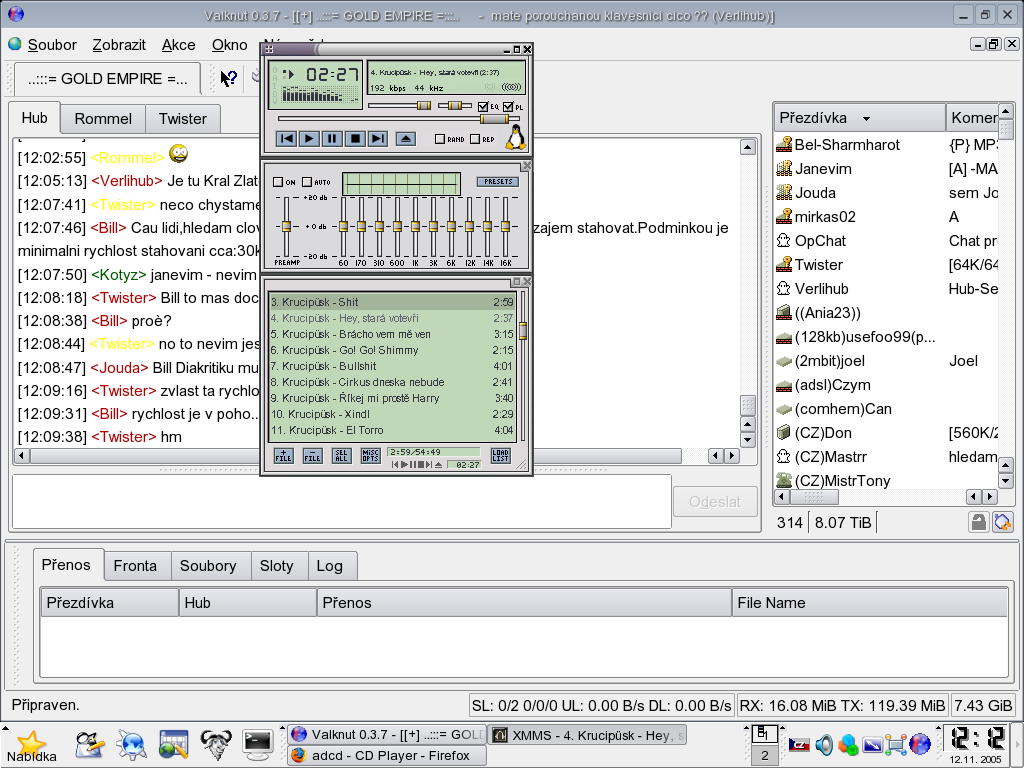Click 16K equalizer band slider handle
The image size is (1024, 768).
point(505,227)
